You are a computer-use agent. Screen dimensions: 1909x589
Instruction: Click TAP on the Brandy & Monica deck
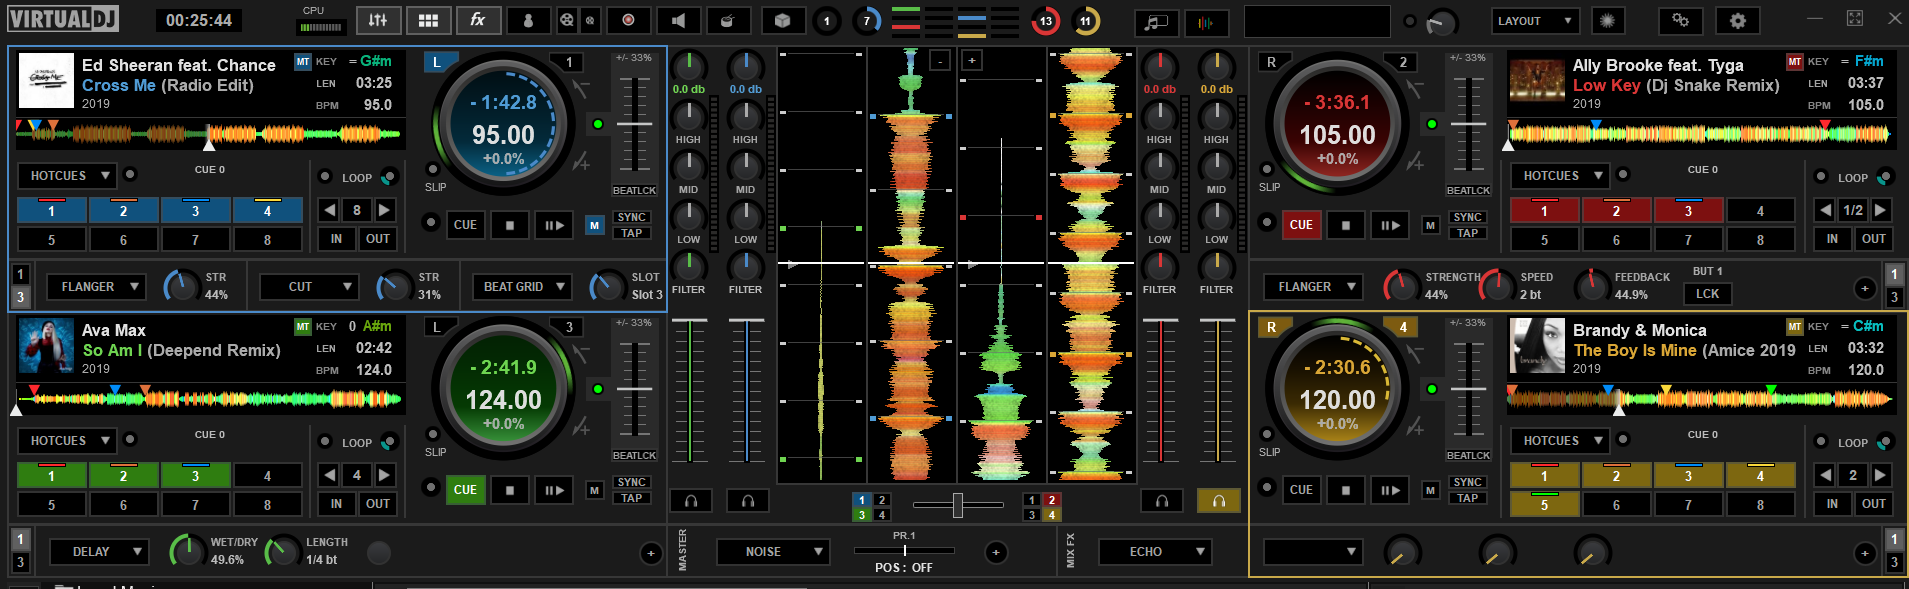click(x=1467, y=498)
